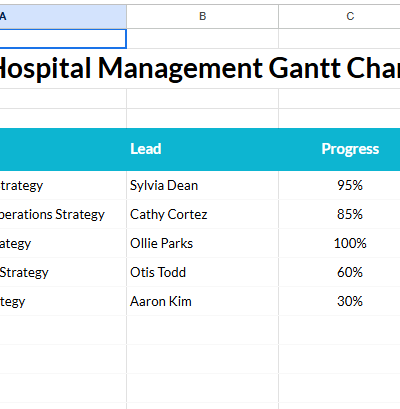
Task: Select the Otis Todd cell
Action: [x=202, y=272]
